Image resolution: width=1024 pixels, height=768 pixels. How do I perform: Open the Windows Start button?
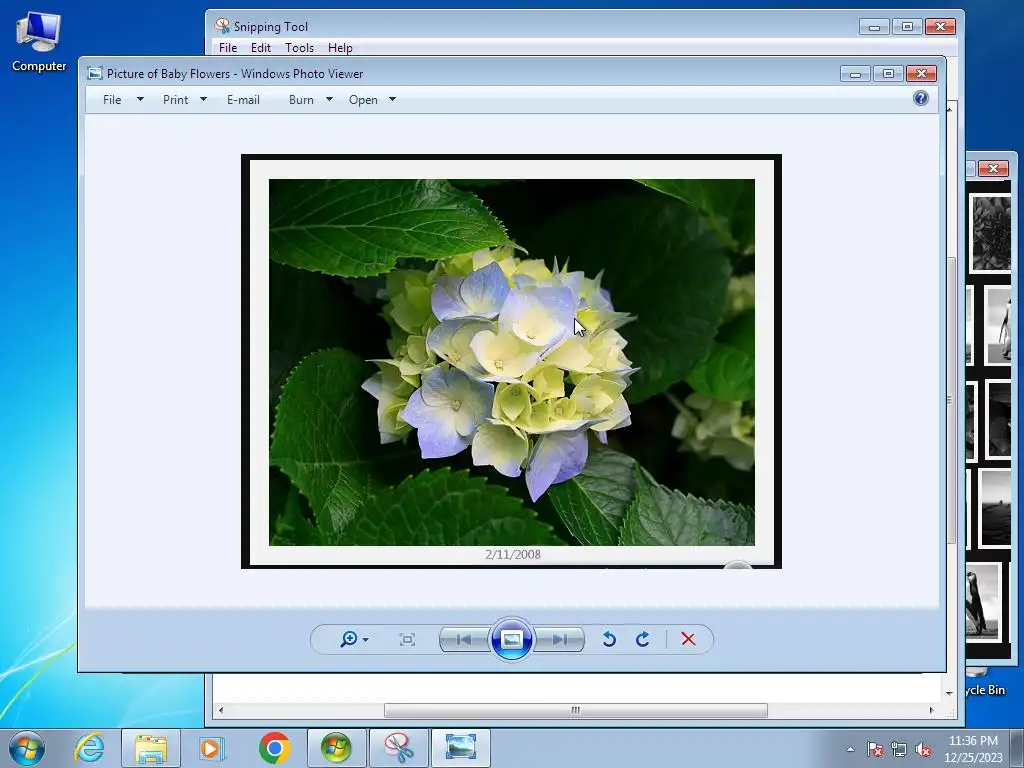pyautogui.click(x=27, y=748)
